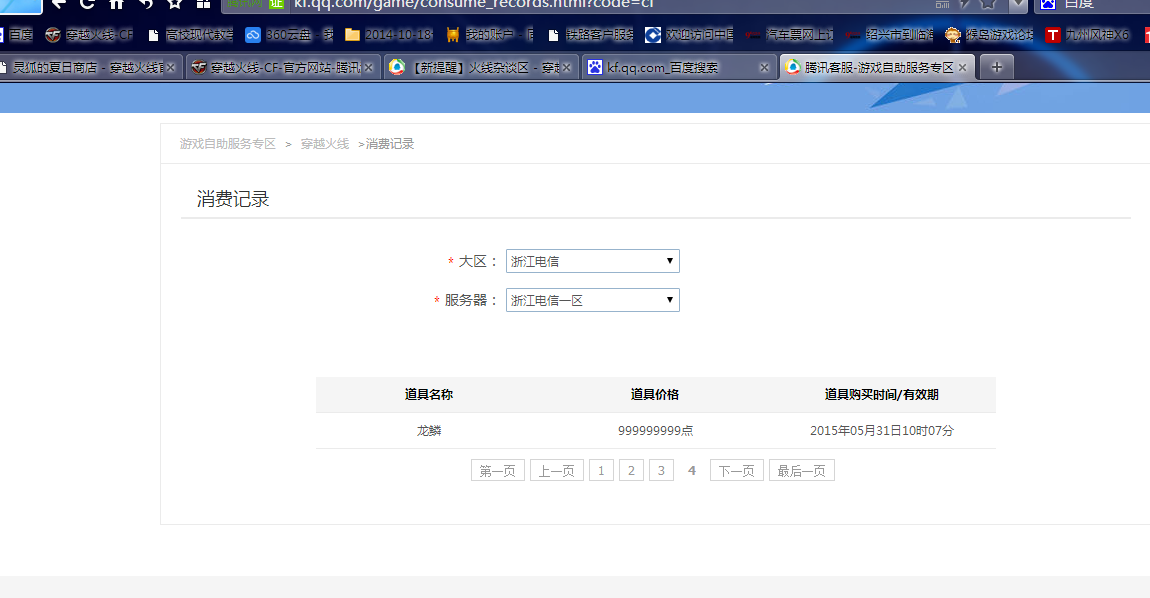The height and width of the screenshot is (598, 1150).
Task: Jump to page 2 of records
Action: tap(631, 470)
